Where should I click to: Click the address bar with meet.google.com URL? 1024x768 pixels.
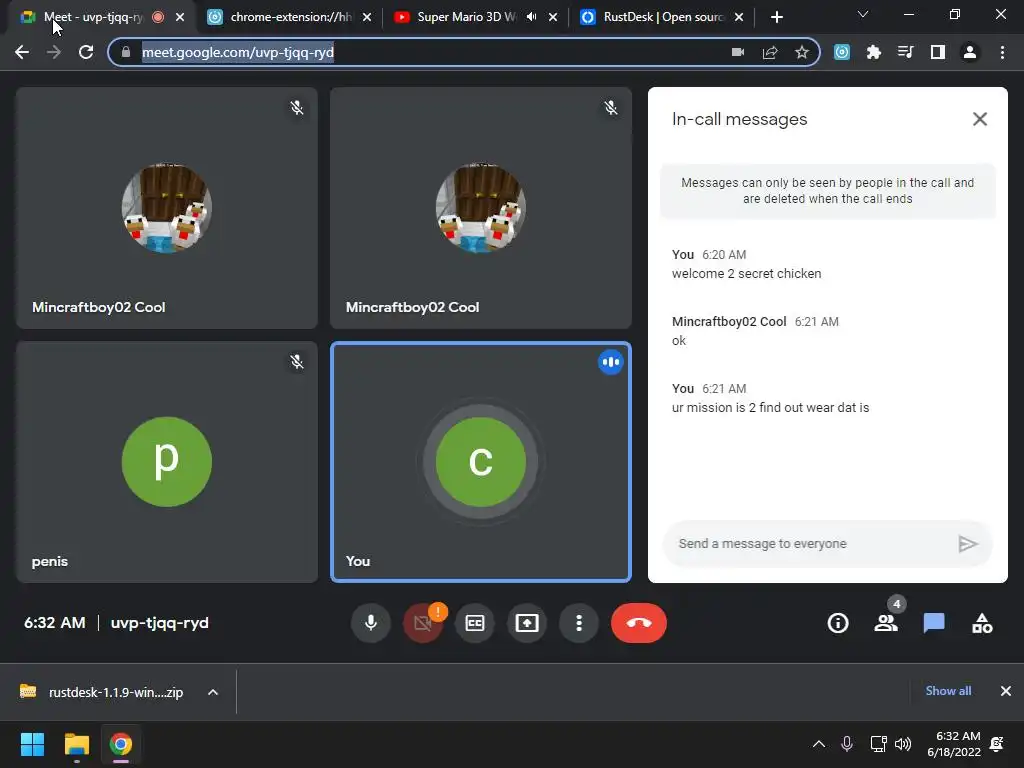tap(418, 52)
